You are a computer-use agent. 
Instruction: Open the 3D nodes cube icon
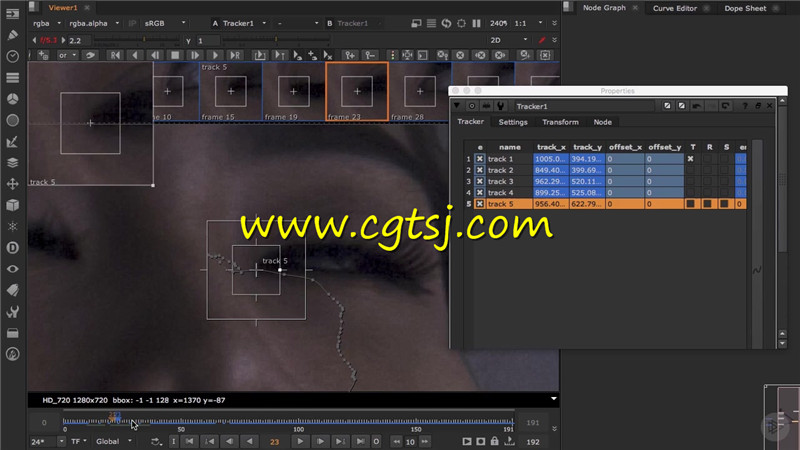click(x=13, y=205)
